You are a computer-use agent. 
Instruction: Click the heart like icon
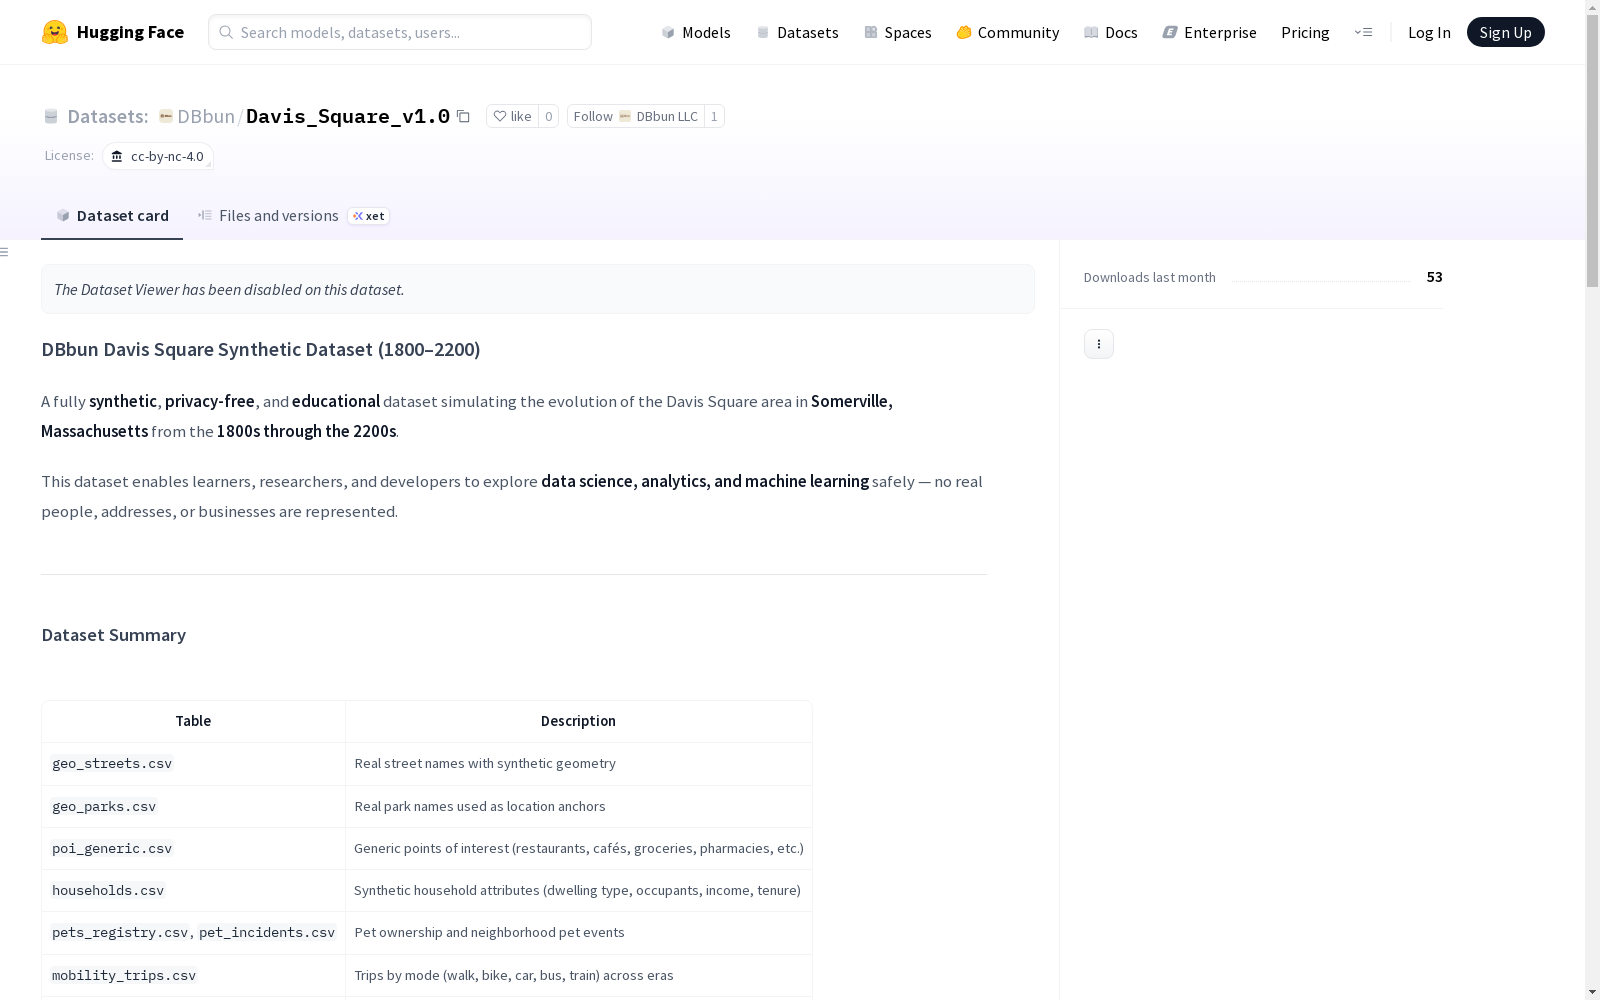coord(500,116)
